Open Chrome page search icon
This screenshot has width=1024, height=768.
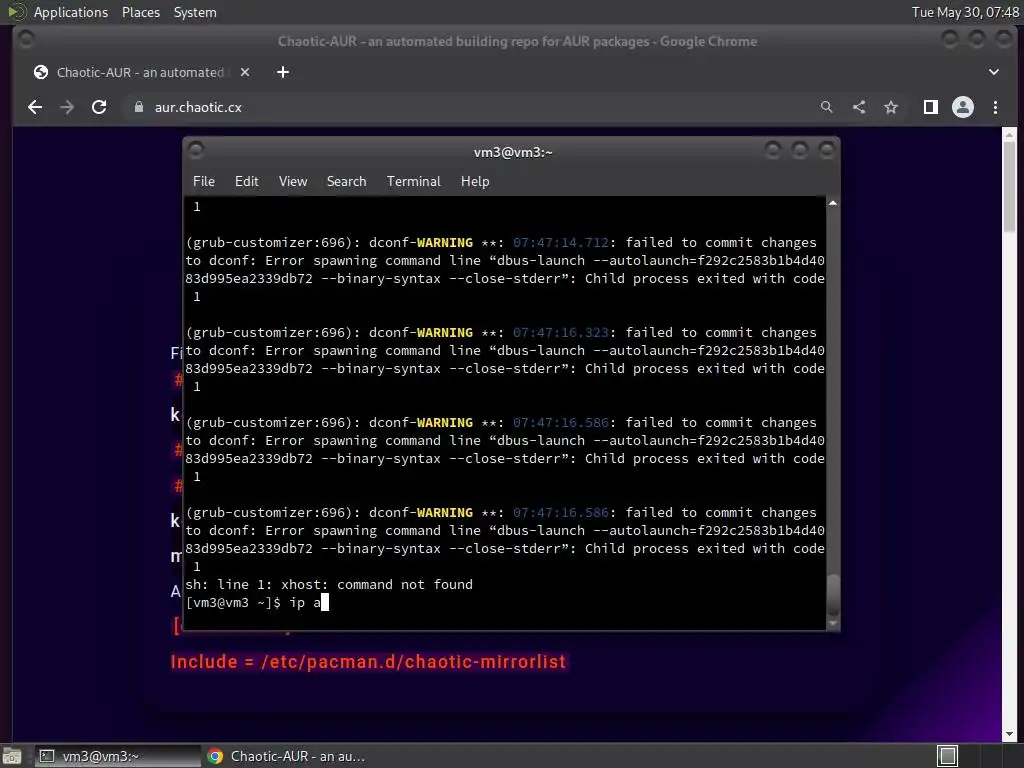[826, 107]
